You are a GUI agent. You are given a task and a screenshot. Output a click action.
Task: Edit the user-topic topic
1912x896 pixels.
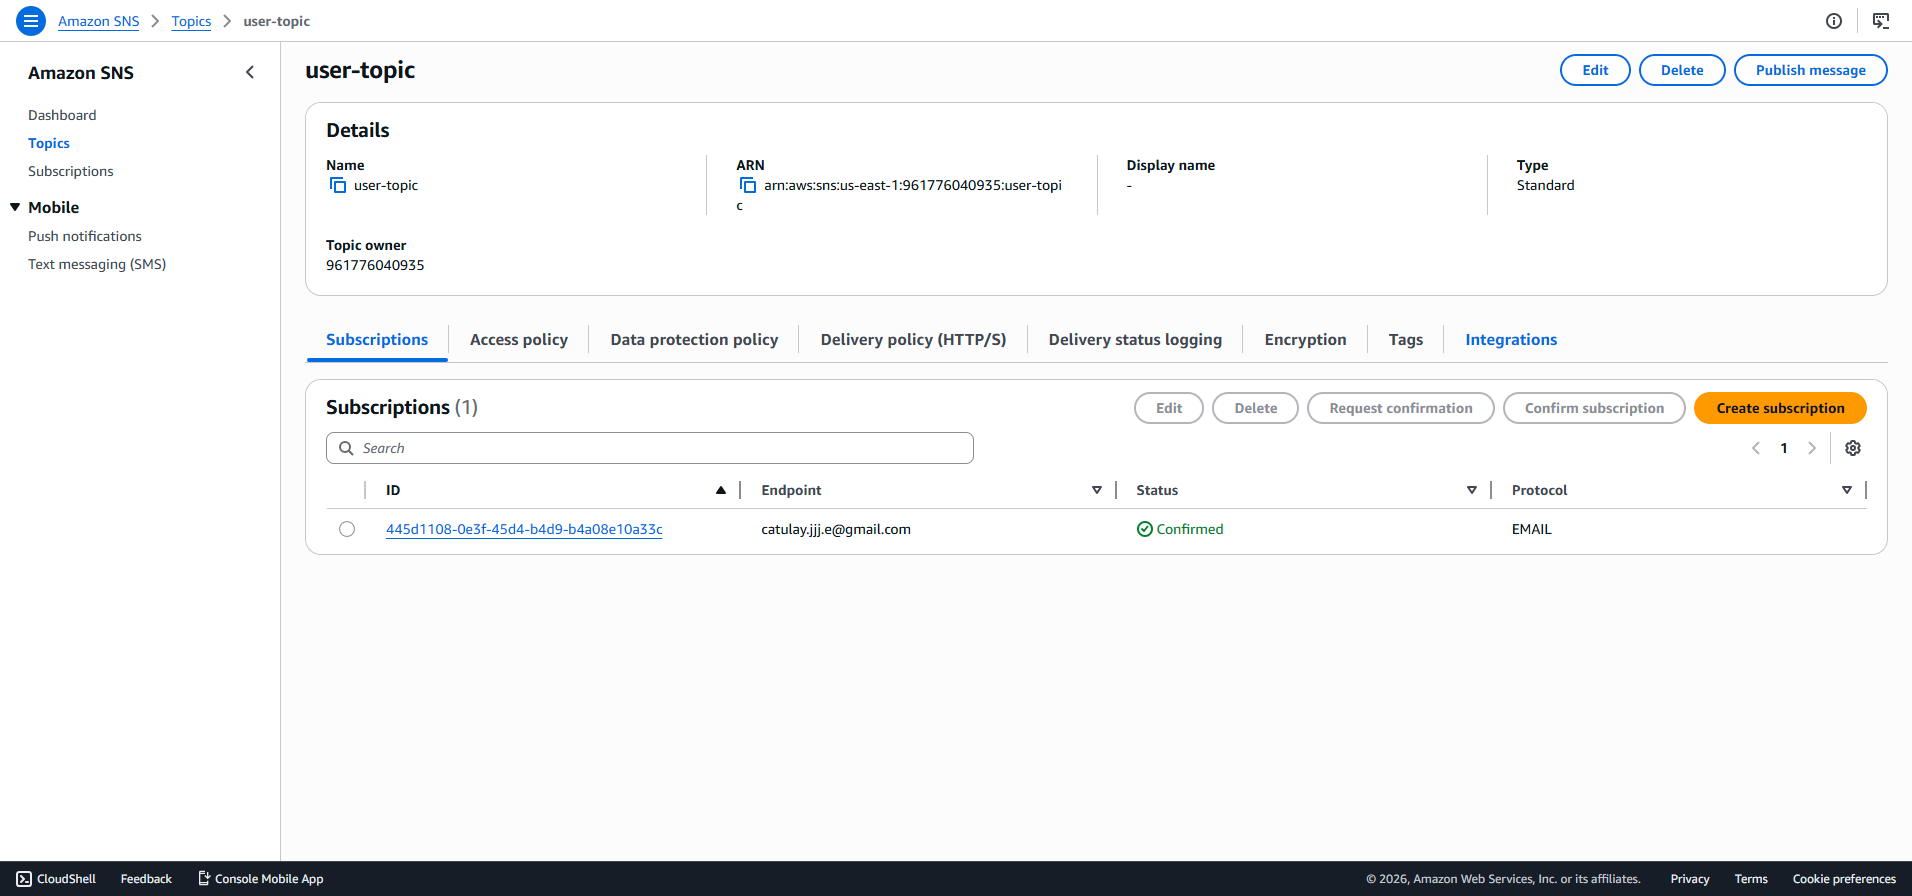pos(1595,70)
